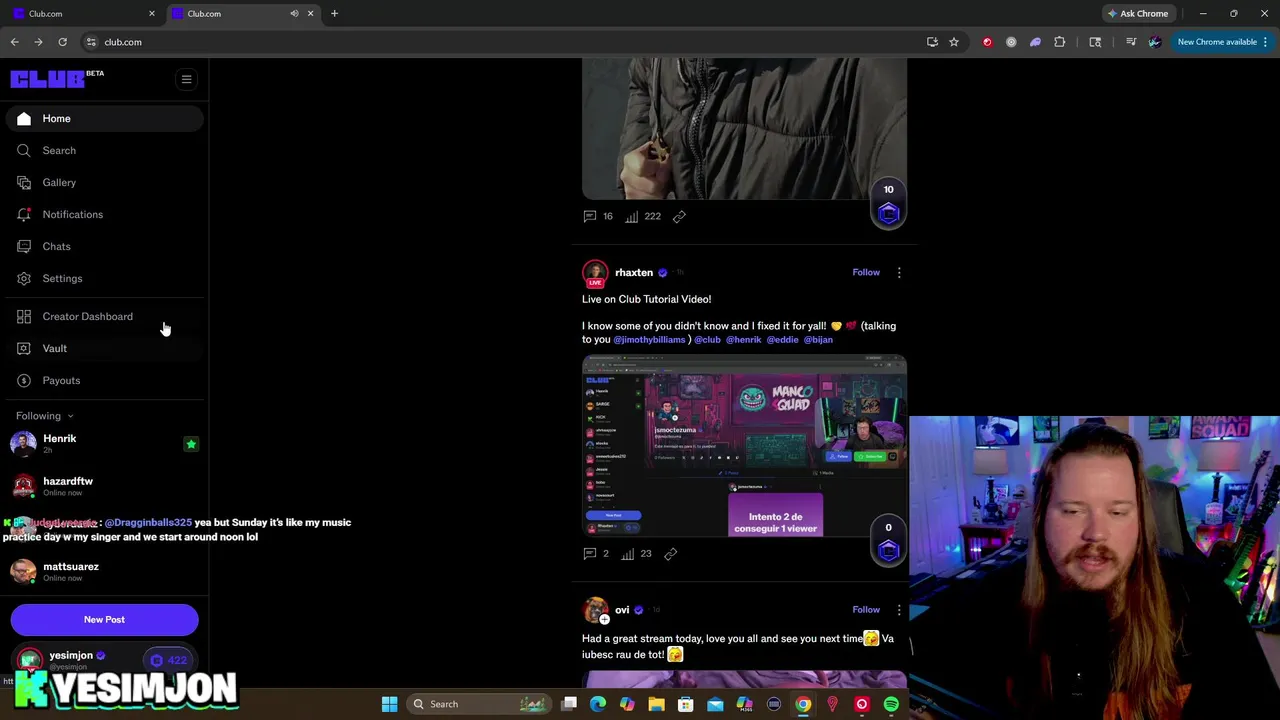1280x720 pixels.
Task: Click Ask Chrome button
Action: coord(1137,13)
